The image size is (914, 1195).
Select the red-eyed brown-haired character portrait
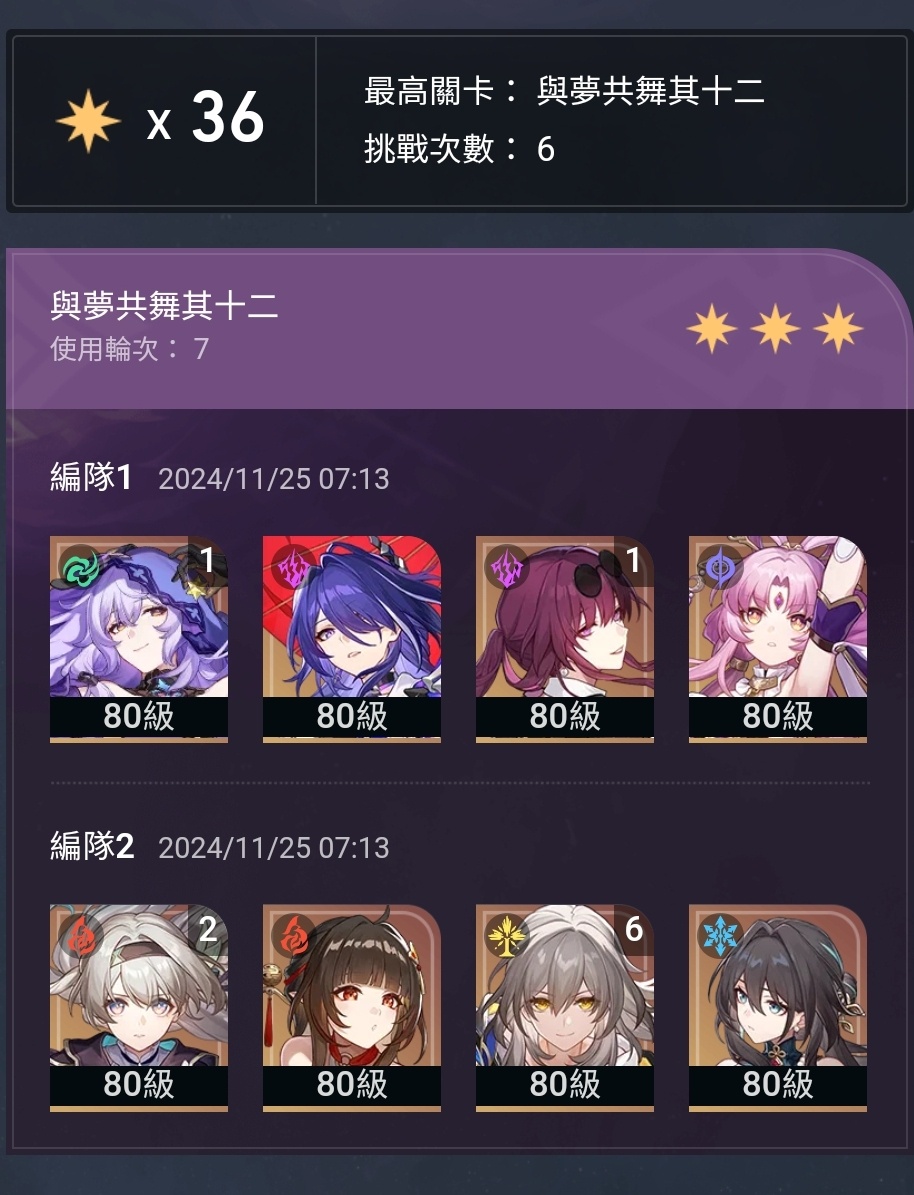coord(351,1008)
